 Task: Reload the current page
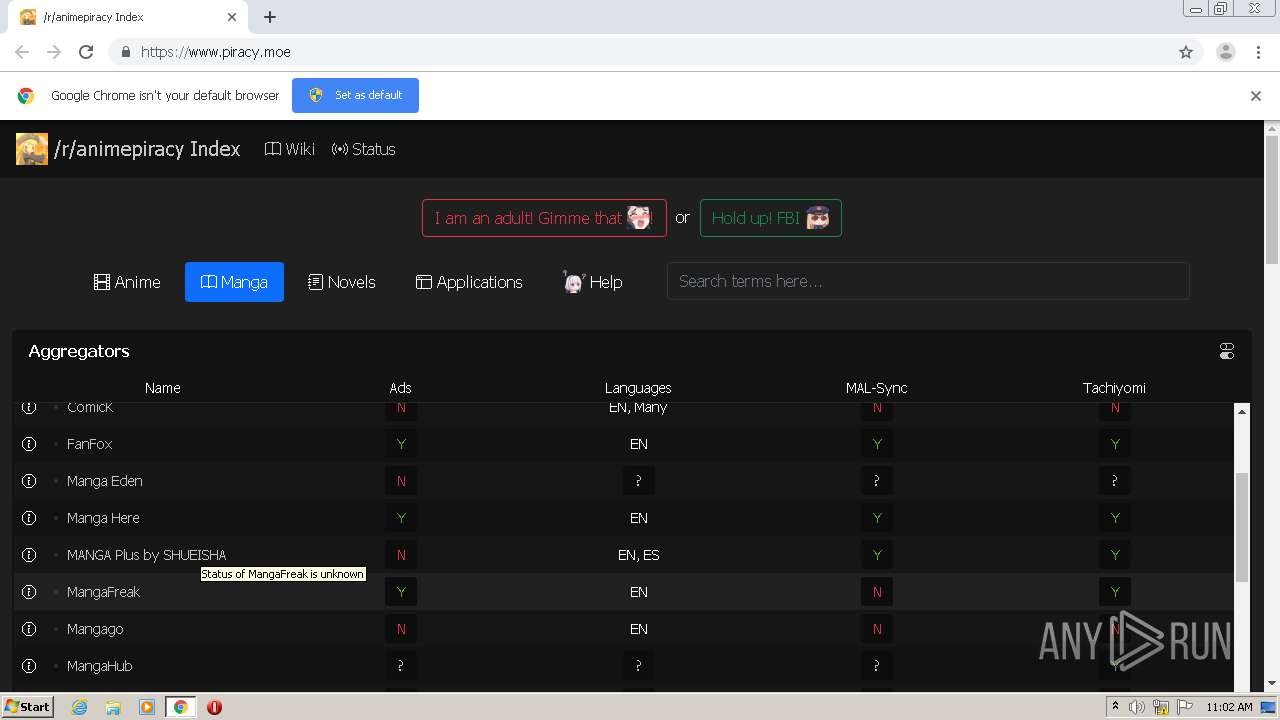tap(86, 52)
